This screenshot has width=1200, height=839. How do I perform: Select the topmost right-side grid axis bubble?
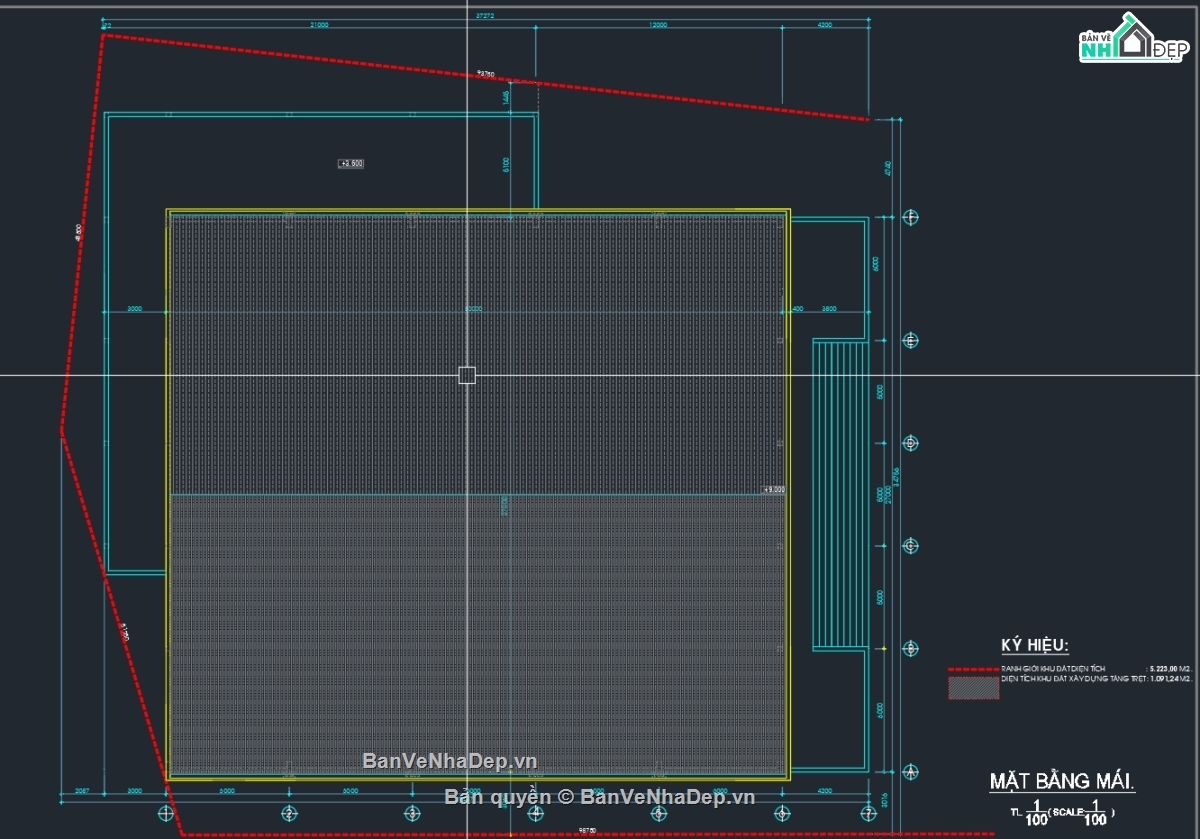(910, 217)
